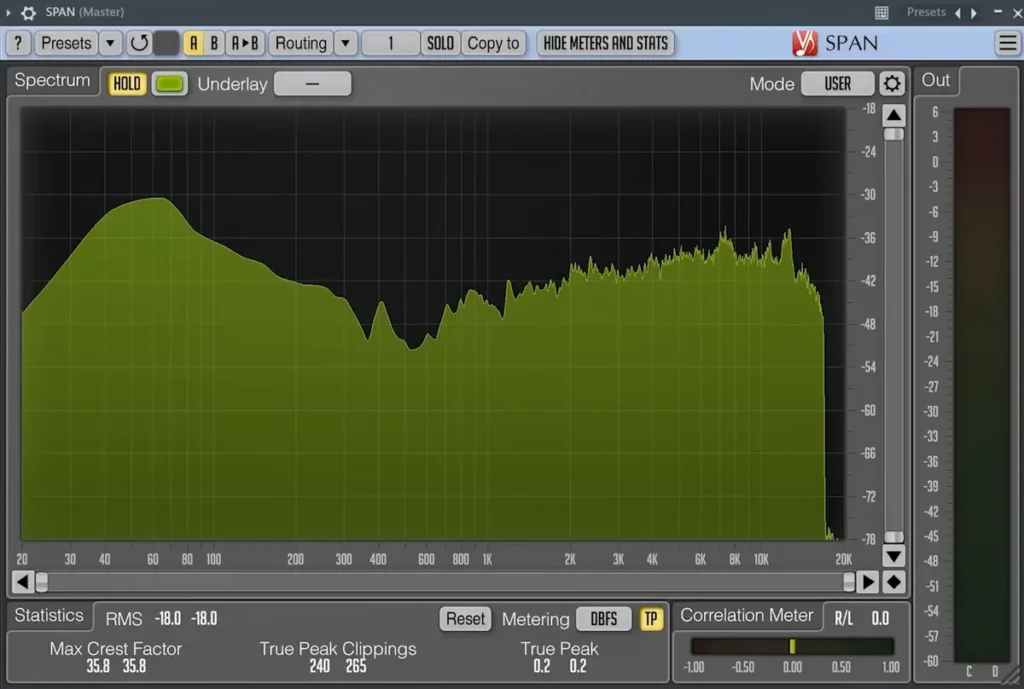Viewport: 1024px width, 689px height.
Task: Click the diamond reset-zoom icon
Action: (x=894, y=582)
